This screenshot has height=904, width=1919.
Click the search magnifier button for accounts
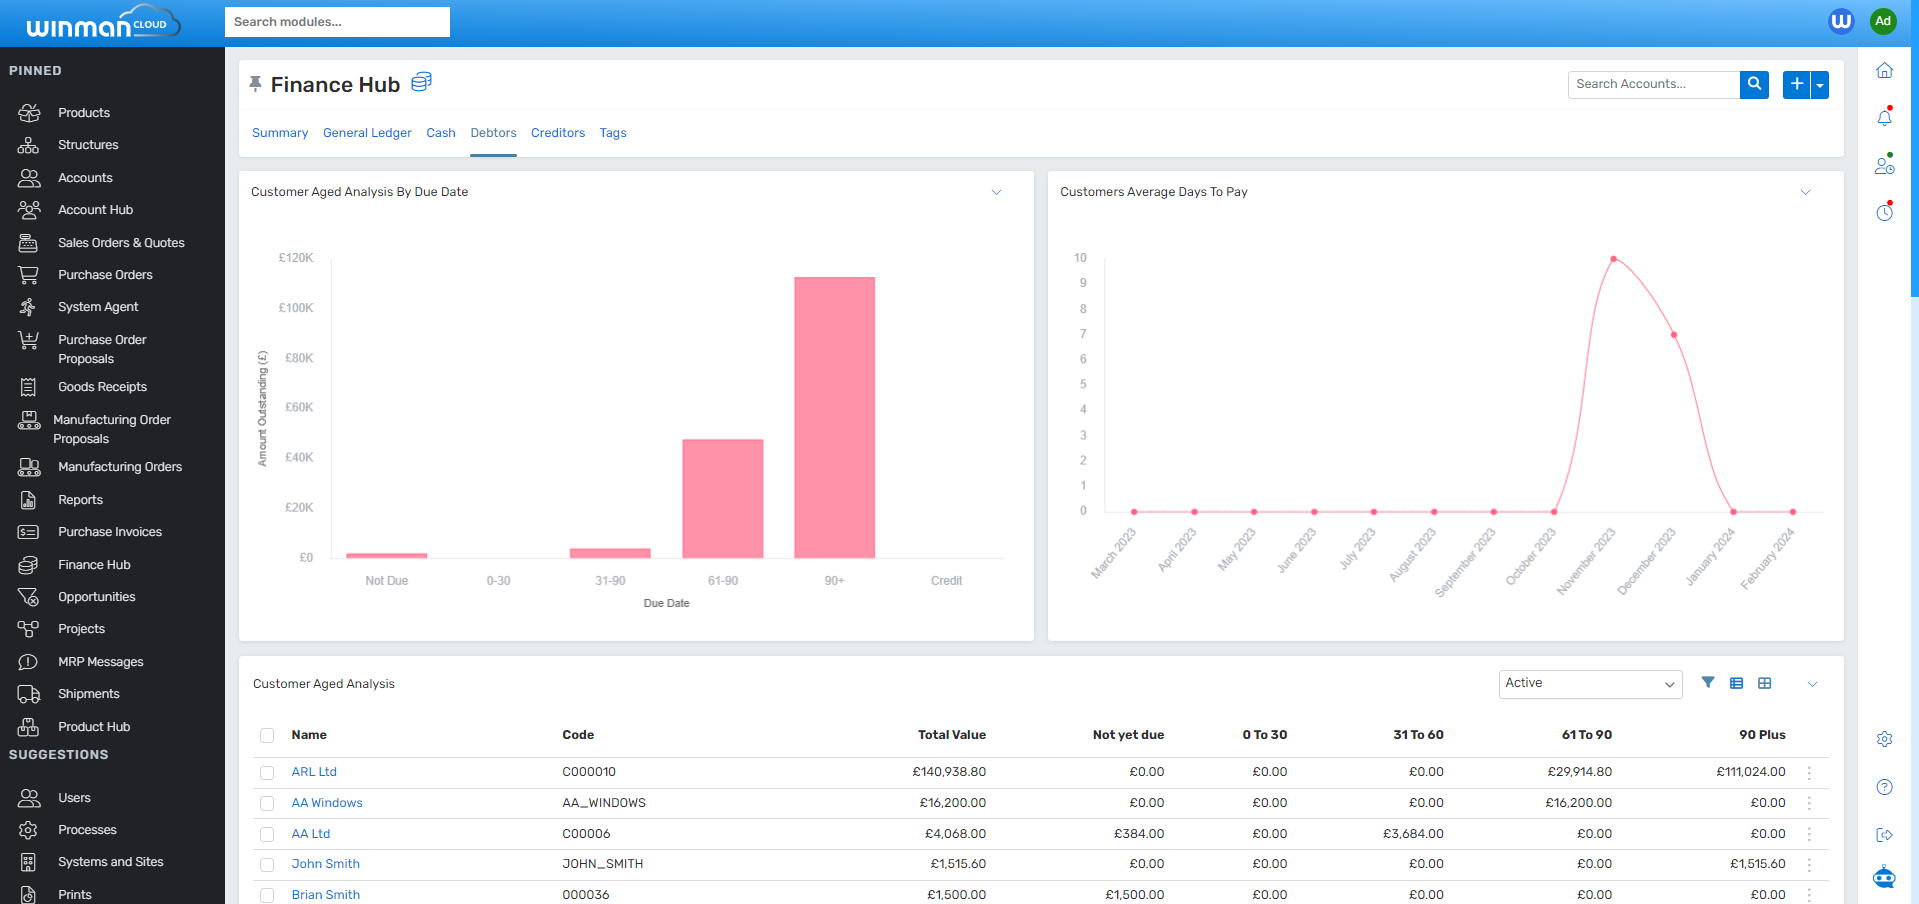point(1754,85)
